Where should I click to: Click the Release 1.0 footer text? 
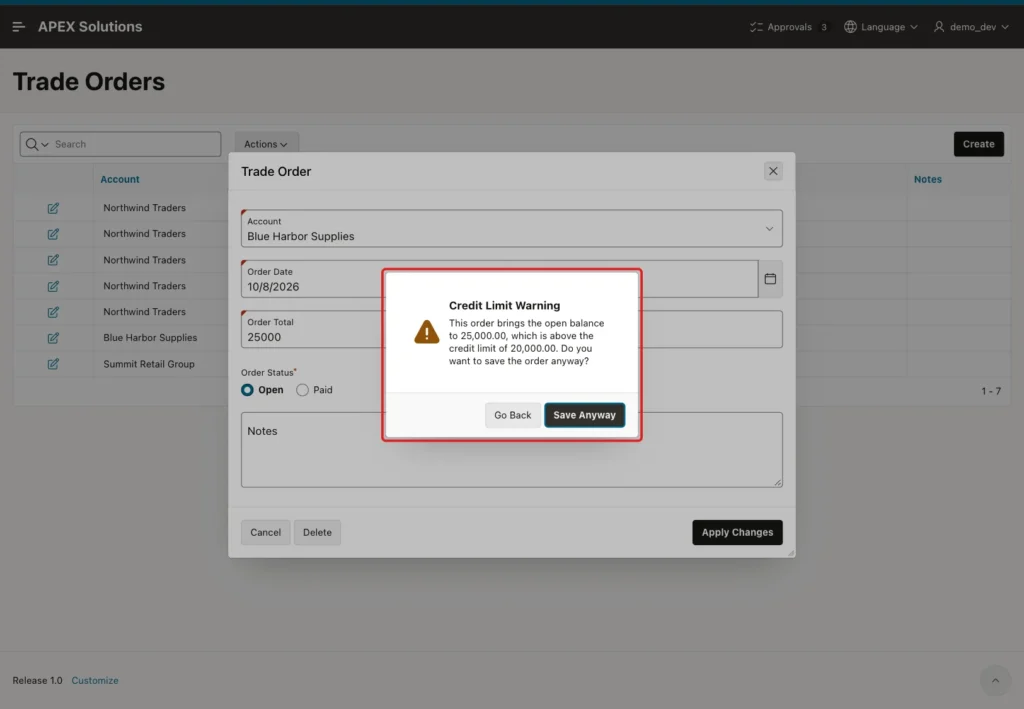pos(37,680)
